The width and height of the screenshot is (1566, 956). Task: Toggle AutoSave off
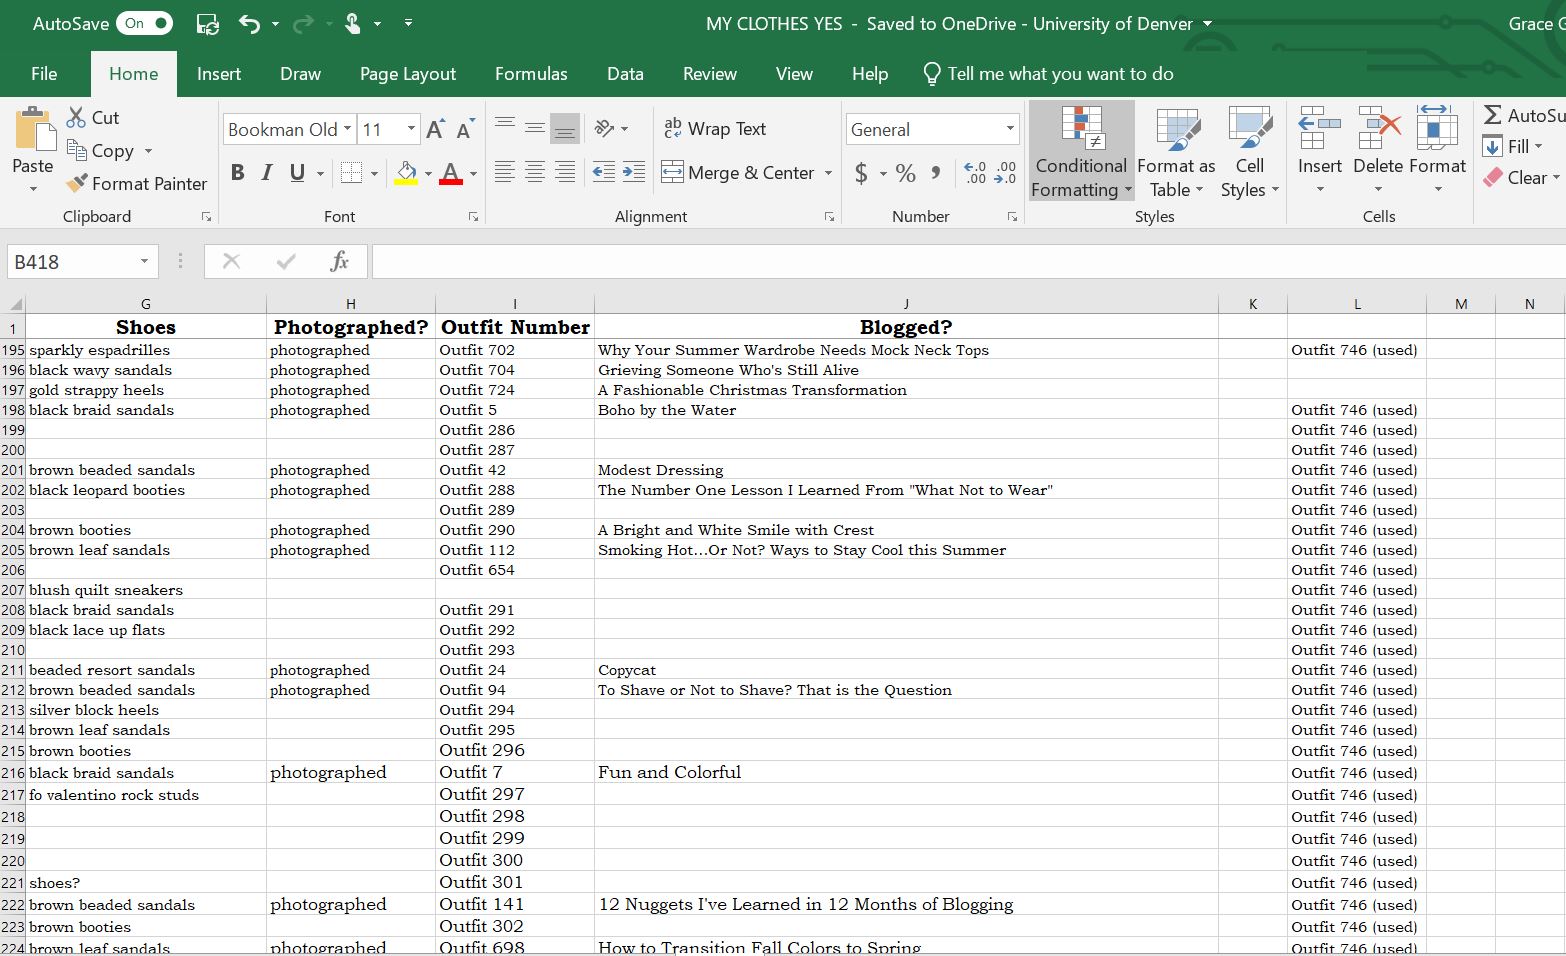pos(143,22)
